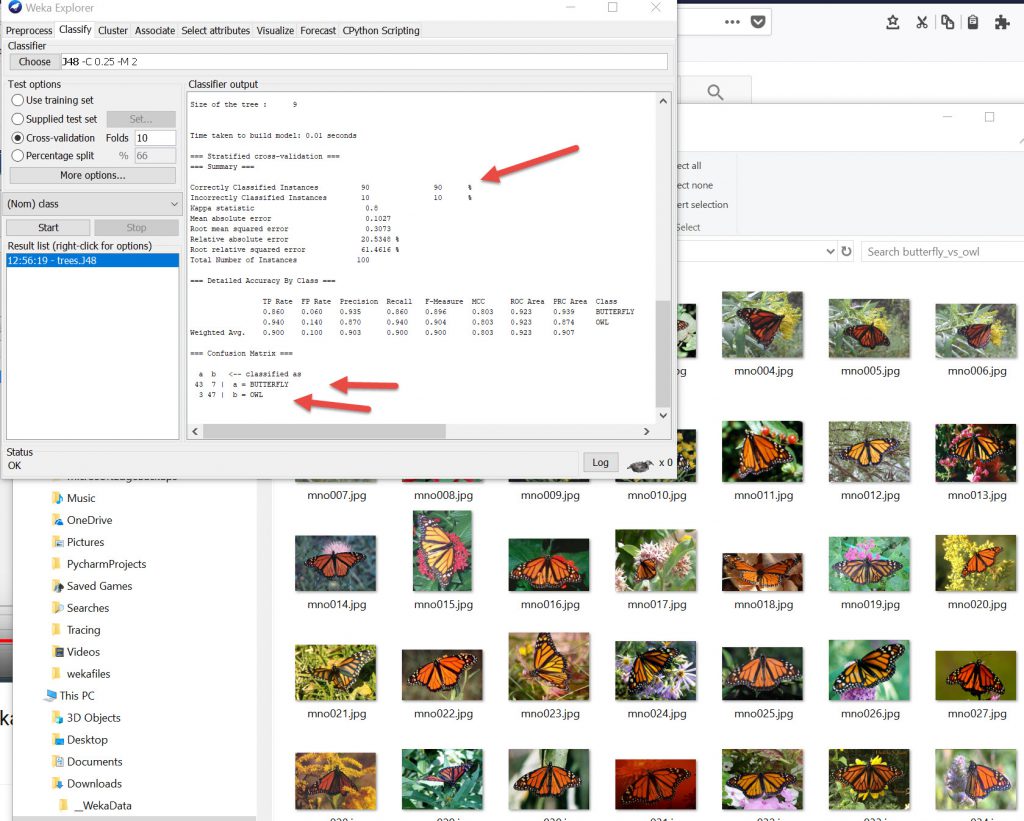Click the Folds number input field
The width and height of the screenshot is (1024, 821).
pos(155,138)
